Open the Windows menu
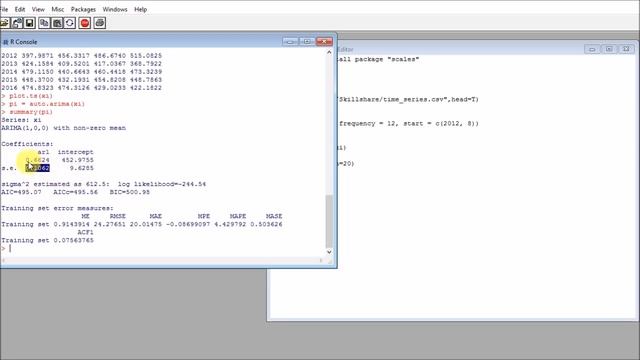Image resolution: width=640 pixels, height=360 pixels. tap(115, 9)
